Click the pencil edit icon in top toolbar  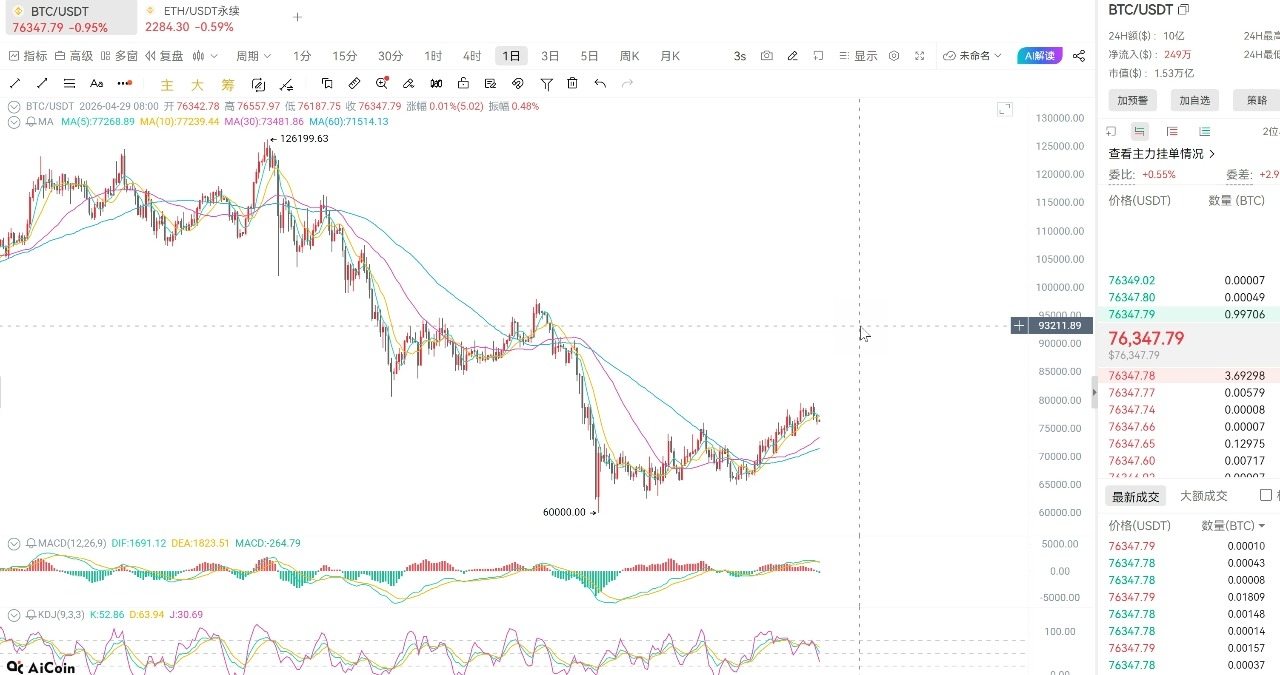[x=793, y=56]
